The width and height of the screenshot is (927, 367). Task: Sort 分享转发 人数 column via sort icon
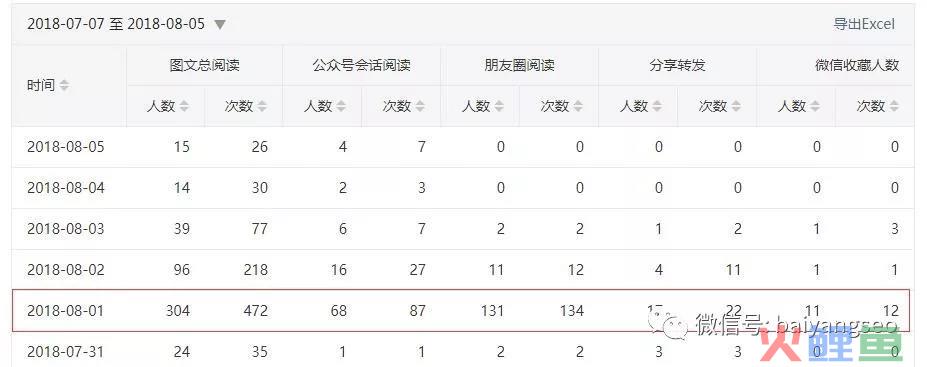coord(657,106)
